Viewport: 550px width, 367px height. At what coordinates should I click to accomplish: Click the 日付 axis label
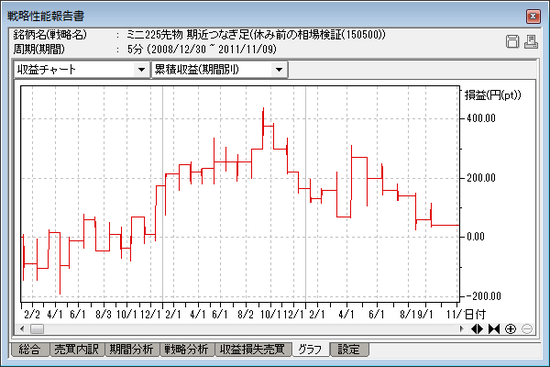[x=475, y=314]
